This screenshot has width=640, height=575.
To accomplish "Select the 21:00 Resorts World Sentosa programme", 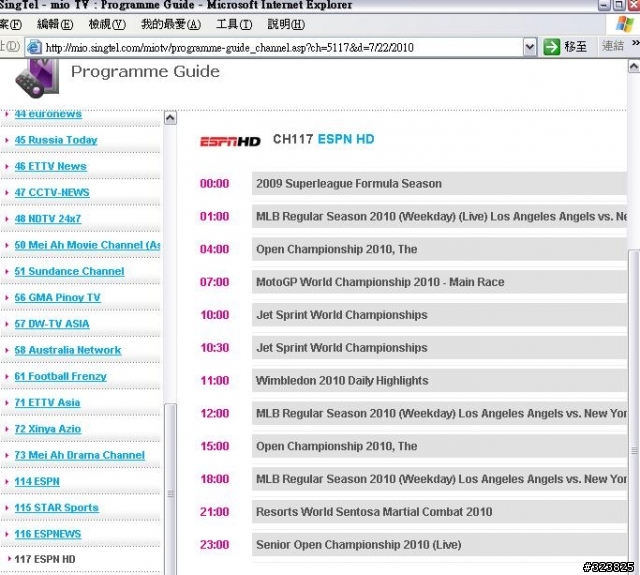I will click(374, 512).
